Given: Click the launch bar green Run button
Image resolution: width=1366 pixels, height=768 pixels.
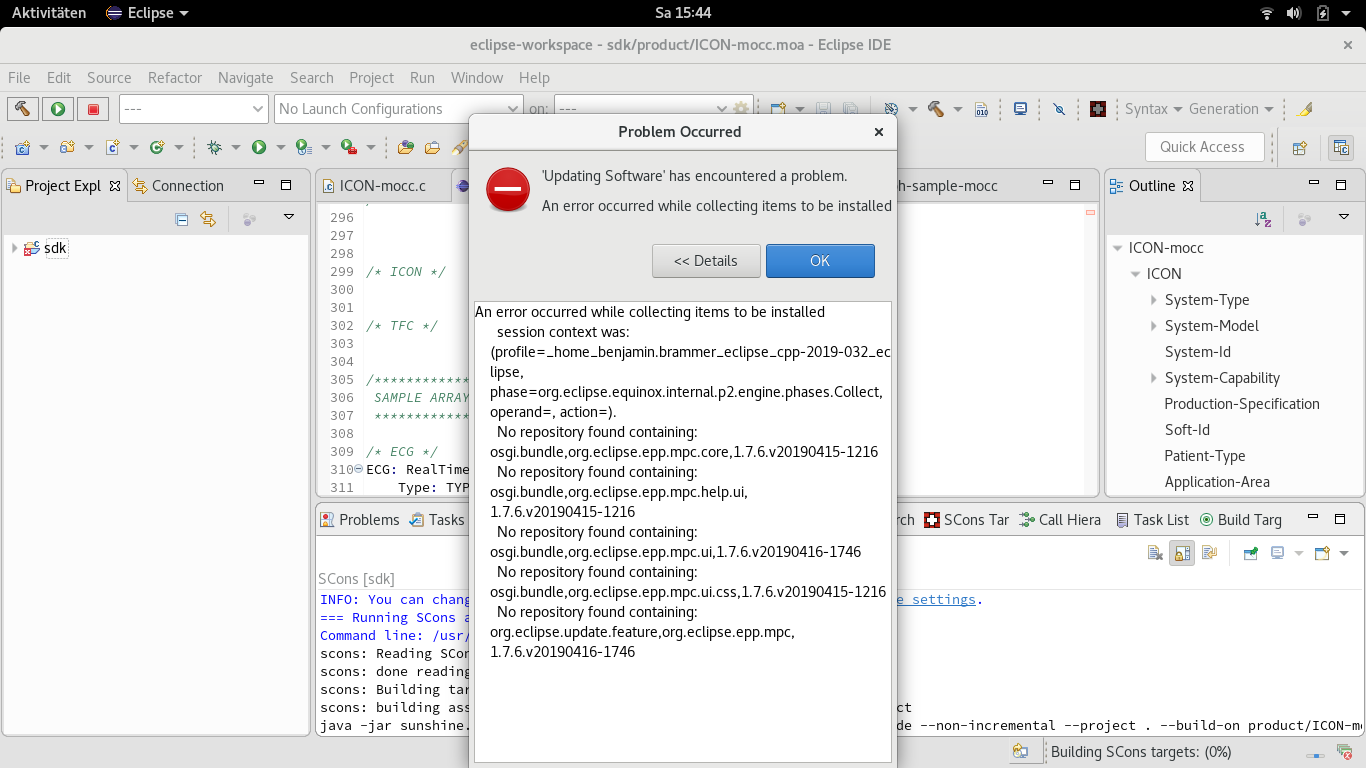Looking at the screenshot, I should (58, 109).
